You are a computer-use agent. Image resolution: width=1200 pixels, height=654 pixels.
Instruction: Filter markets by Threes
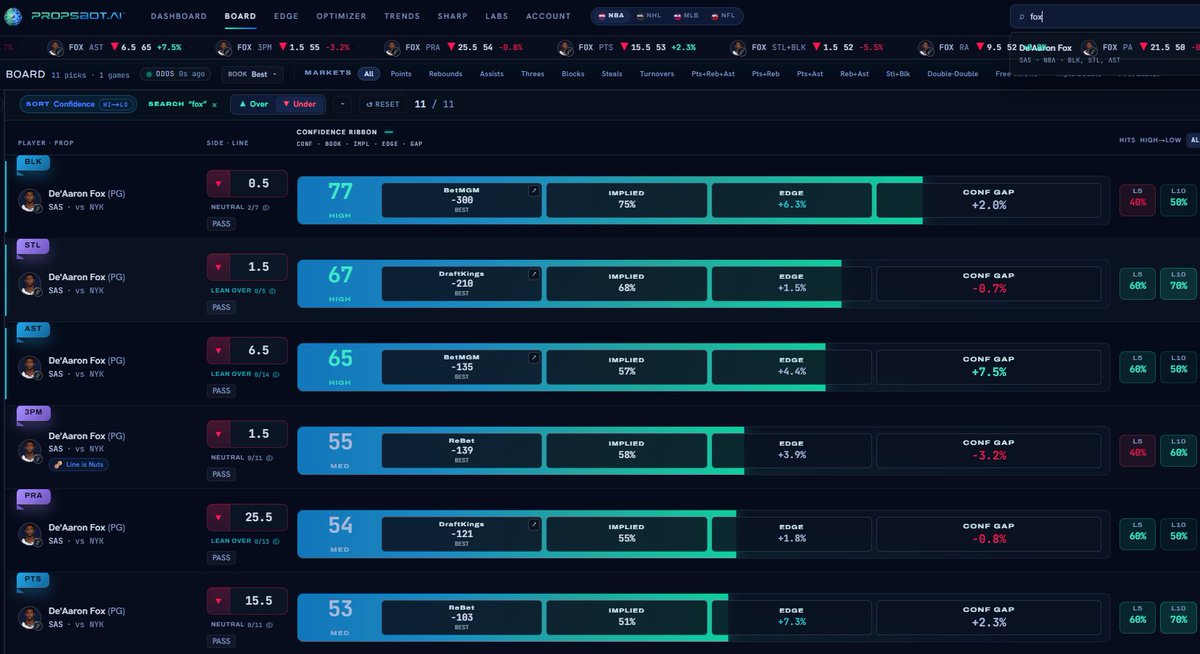[533, 74]
